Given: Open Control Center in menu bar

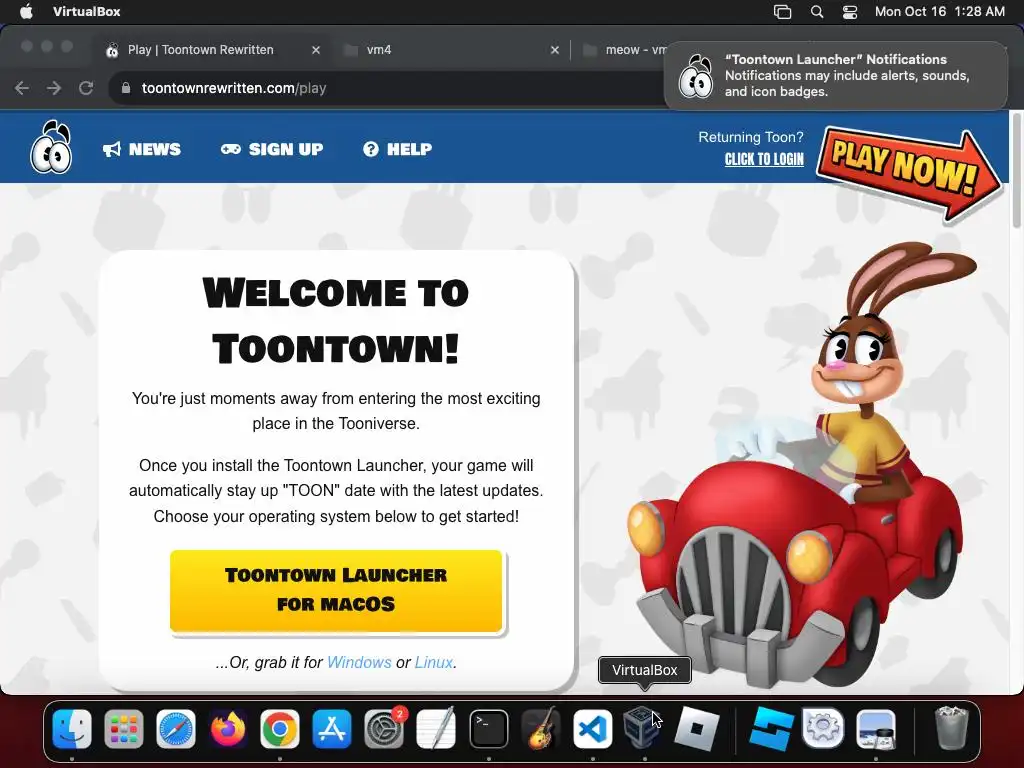Looking at the screenshot, I should point(850,12).
